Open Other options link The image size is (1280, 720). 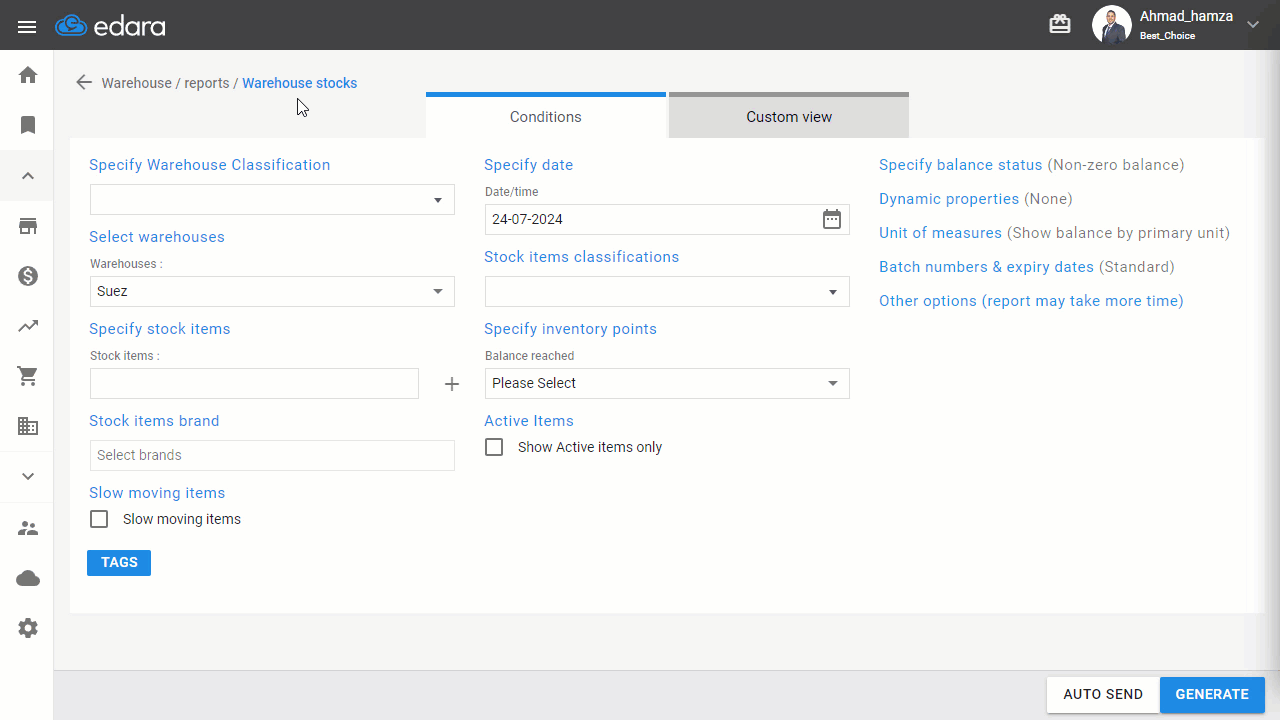pos(1031,301)
